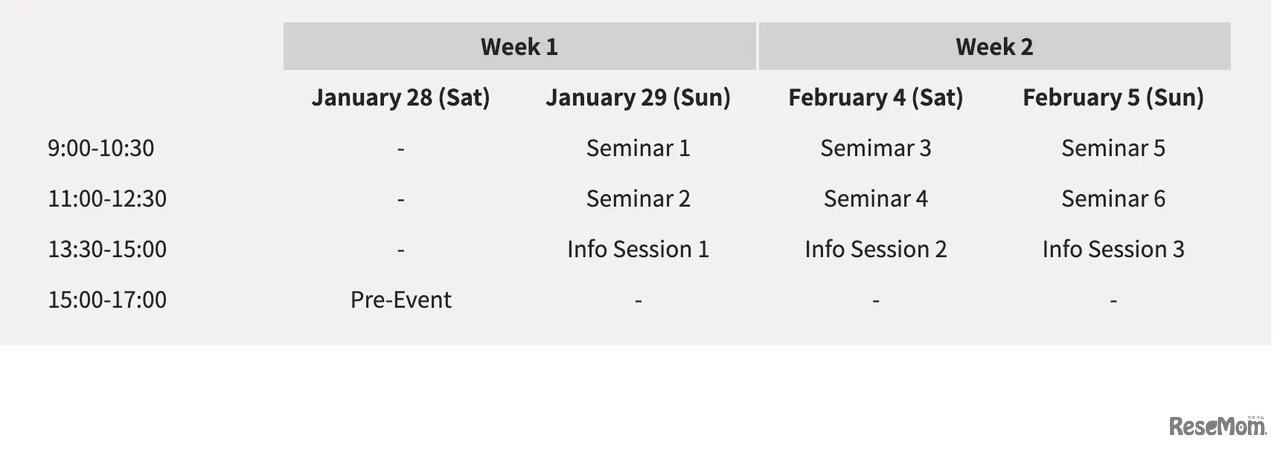1280x449 pixels.
Task: Click the February 5 (Sun) column header
Action: (x=1113, y=97)
